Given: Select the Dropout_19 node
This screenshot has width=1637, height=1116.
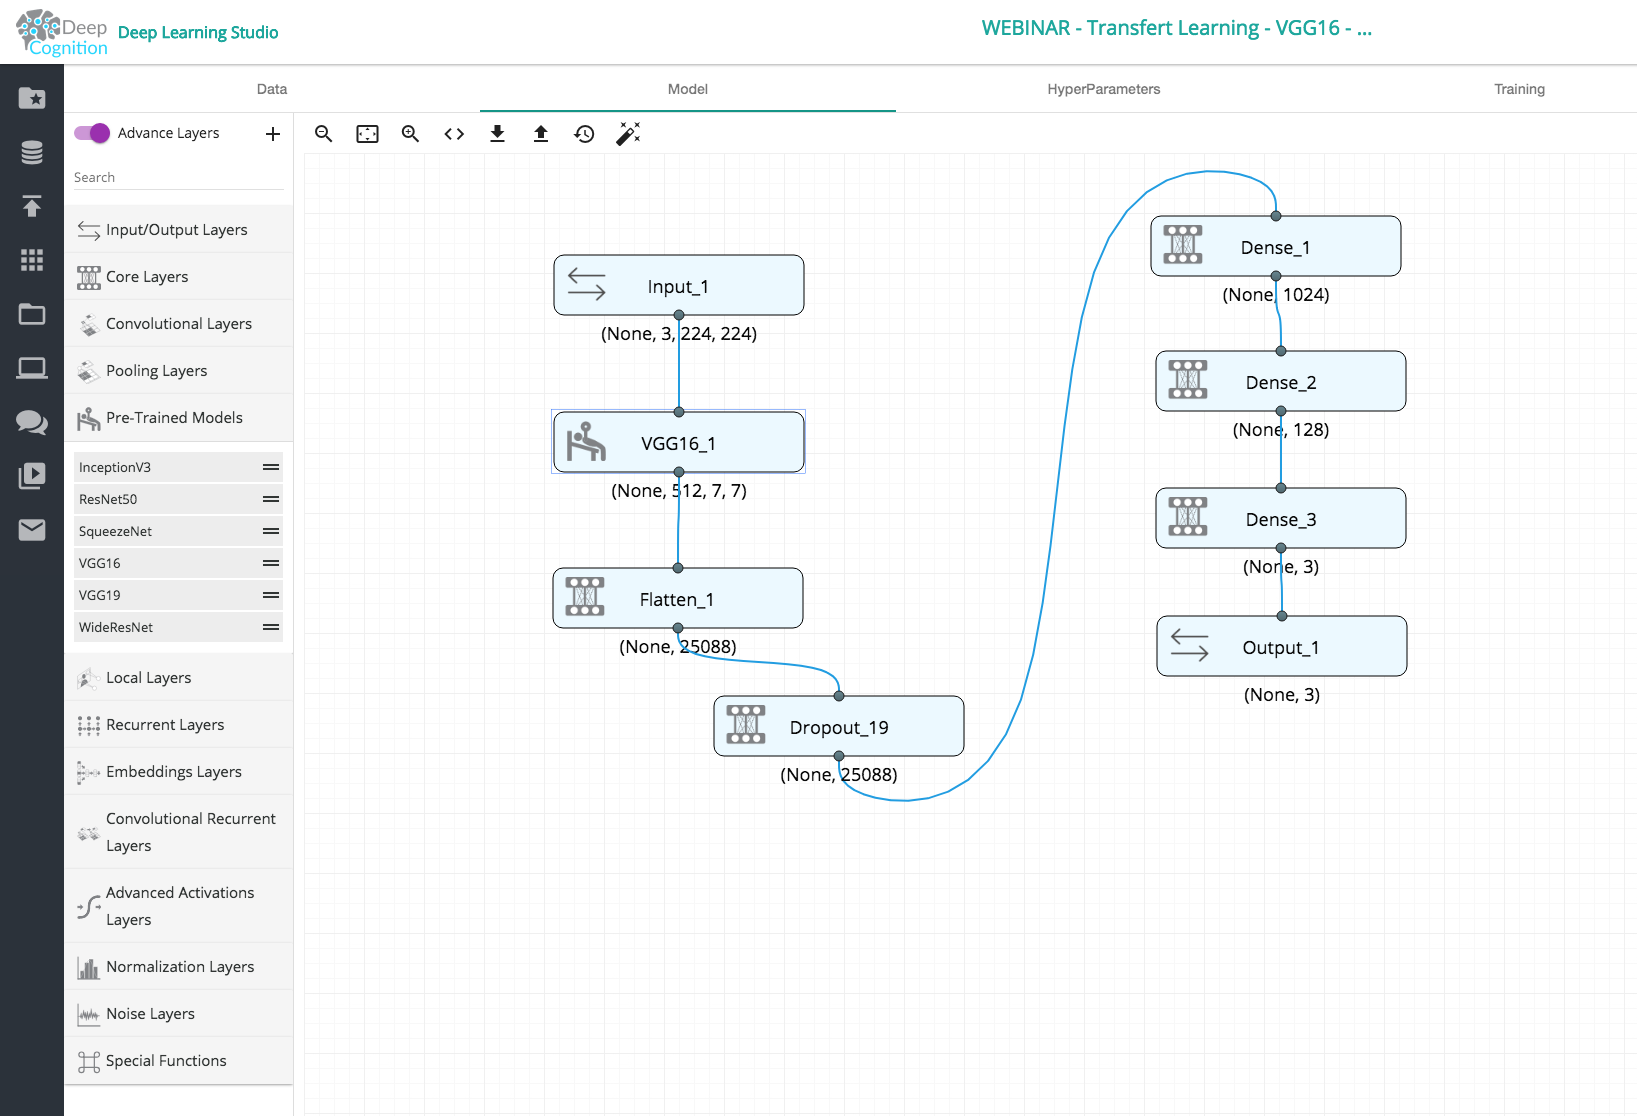Looking at the screenshot, I should (x=839, y=726).
